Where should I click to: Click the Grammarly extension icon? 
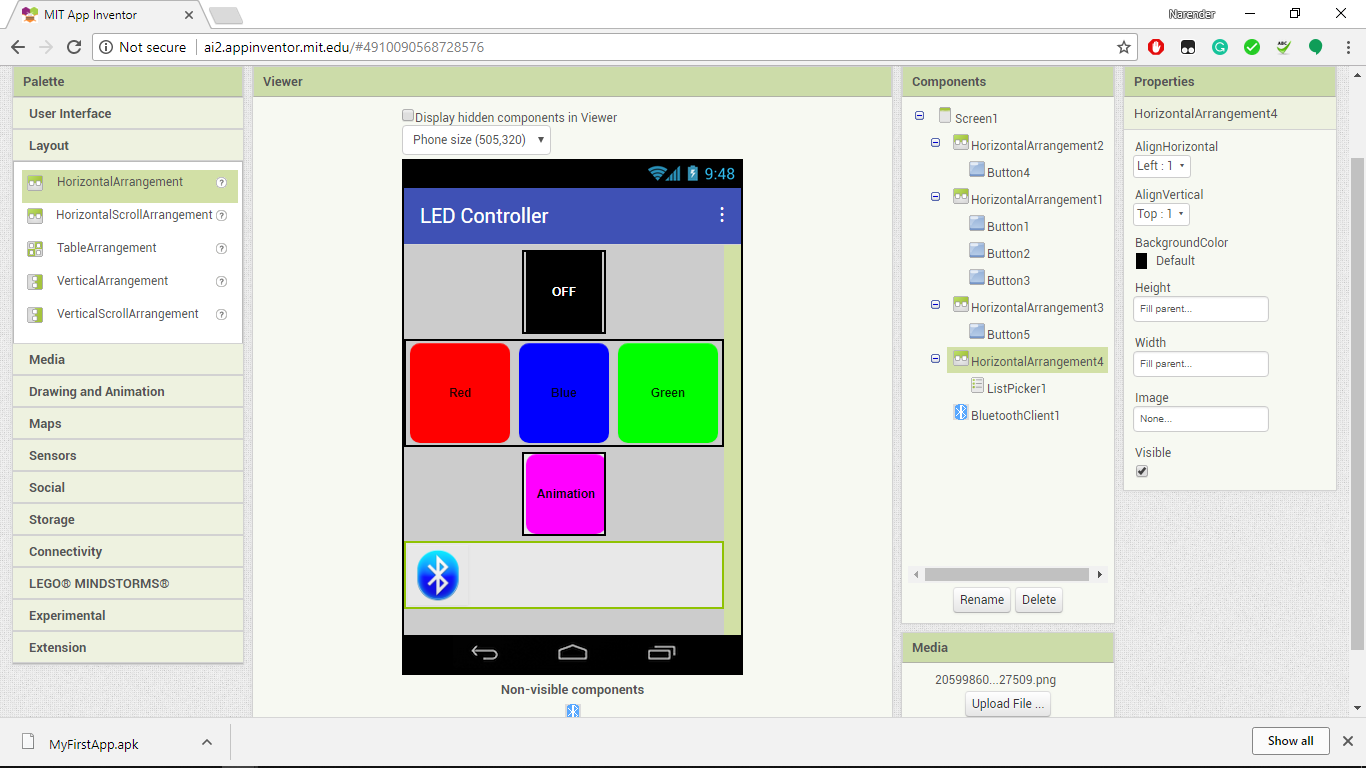pyautogui.click(x=1220, y=47)
